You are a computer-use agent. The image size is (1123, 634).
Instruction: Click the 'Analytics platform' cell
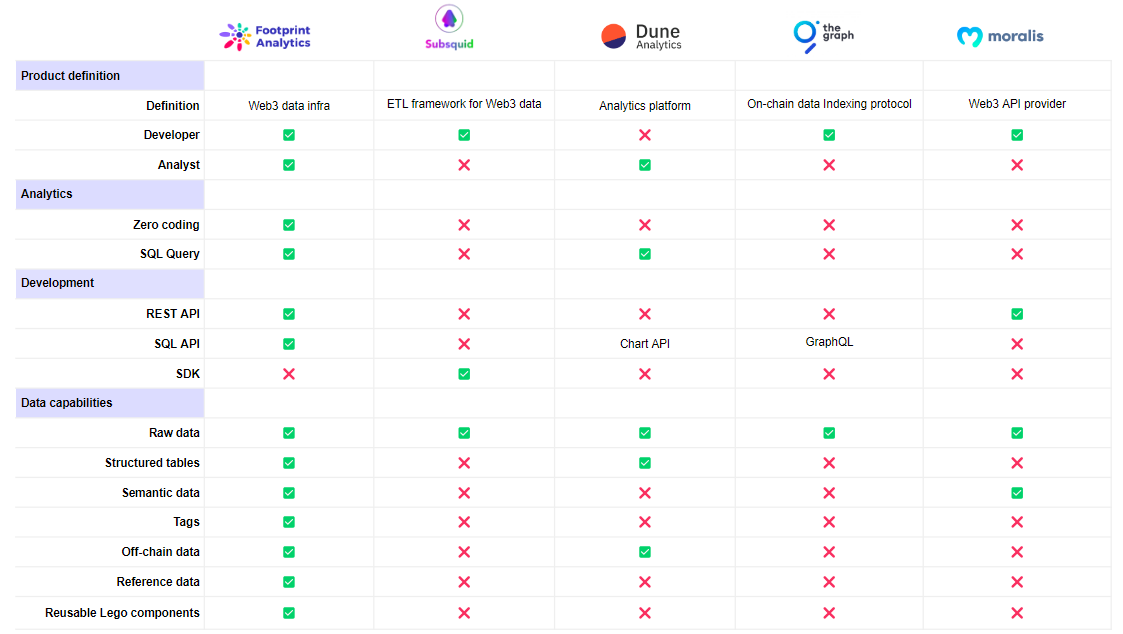pyautogui.click(x=645, y=105)
